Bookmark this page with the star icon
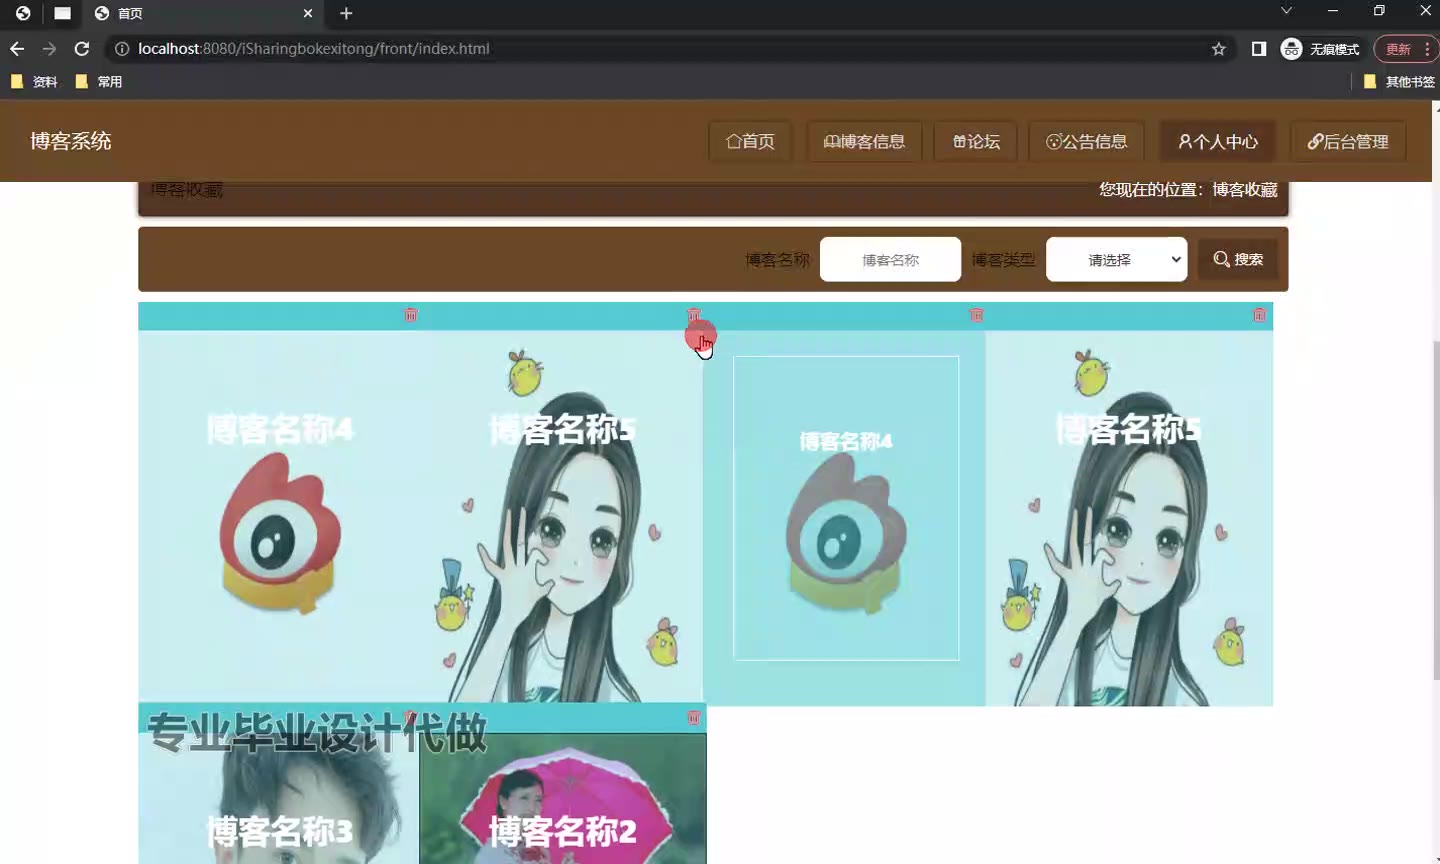Image resolution: width=1440 pixels, height=864 pixels. tap(1218, 48)
